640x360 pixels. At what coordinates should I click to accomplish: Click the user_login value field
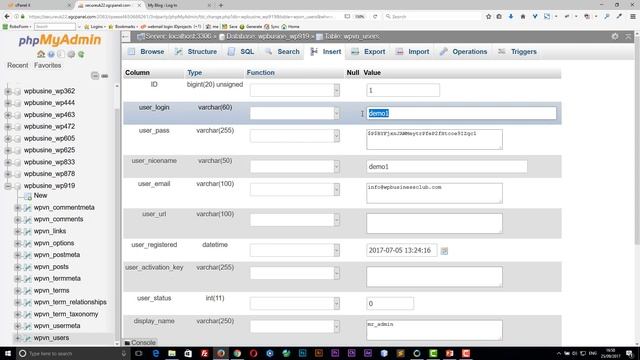tap(461, 113)
